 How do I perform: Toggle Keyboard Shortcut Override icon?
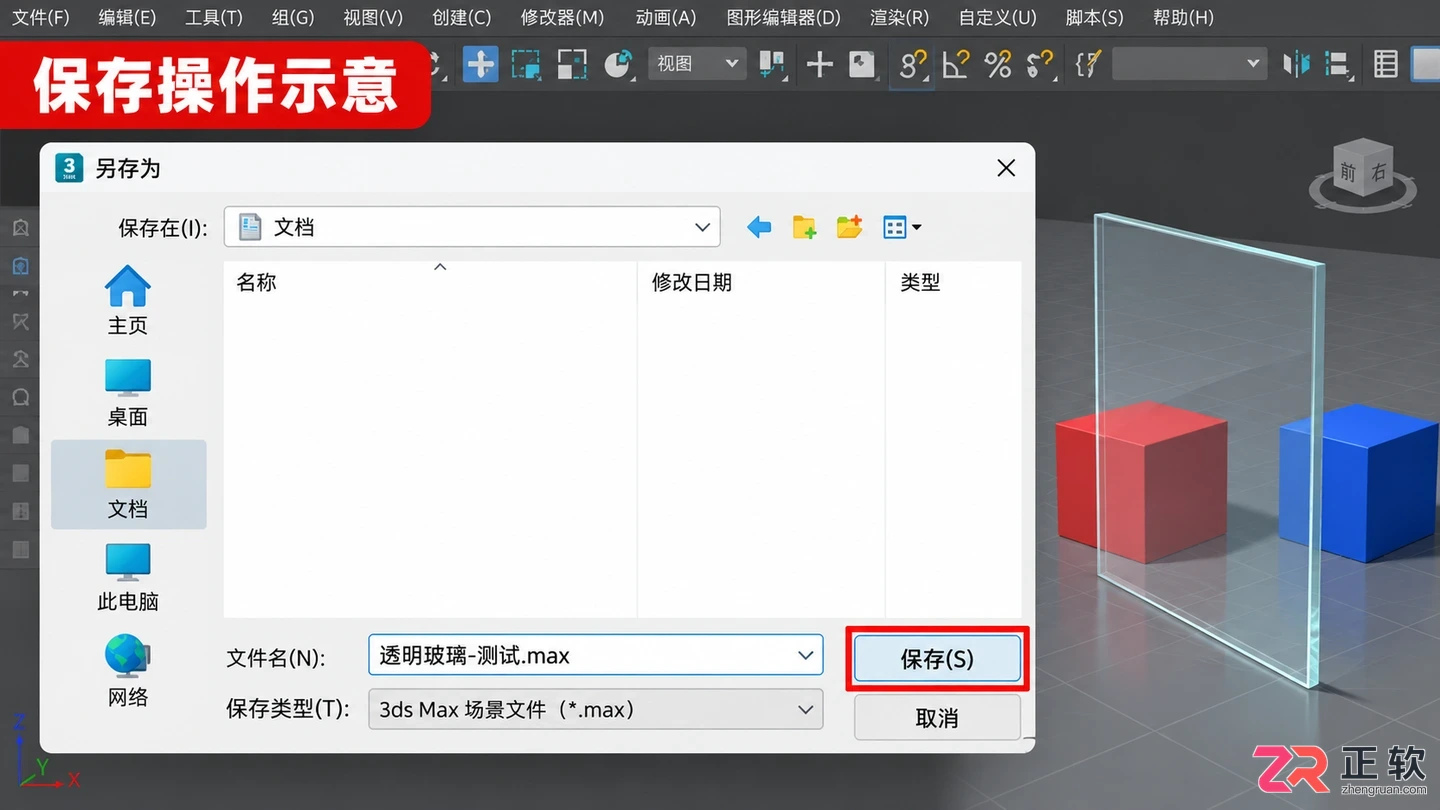[x=861, y=64]
